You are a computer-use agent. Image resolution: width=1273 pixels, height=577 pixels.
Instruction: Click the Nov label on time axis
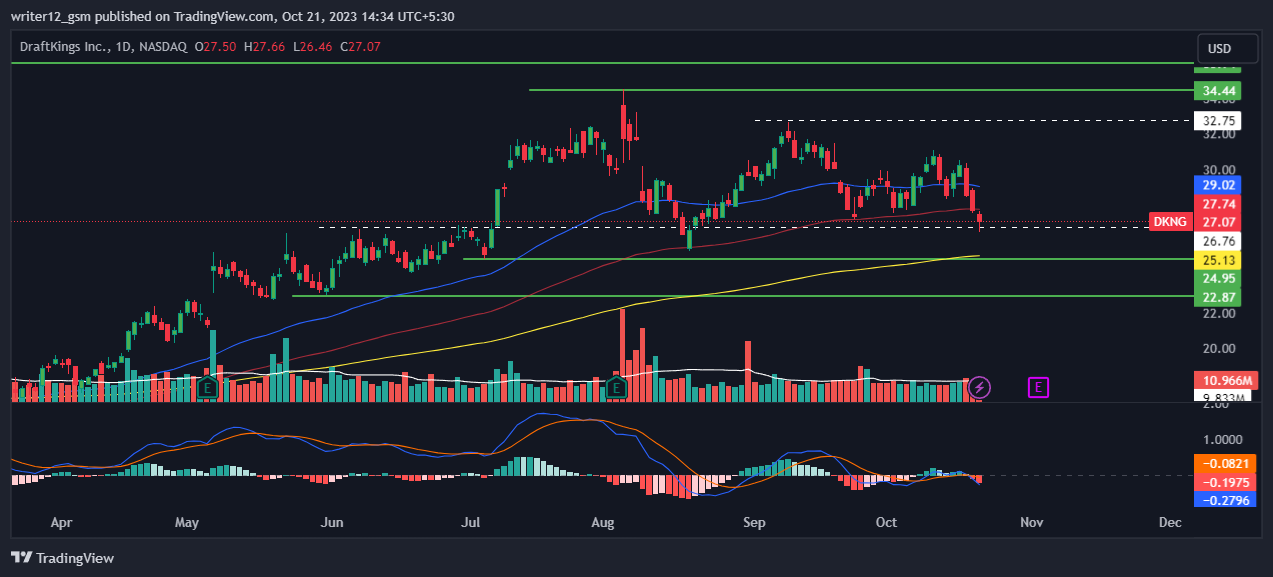pyautogui.click(x=1031, y=522)
